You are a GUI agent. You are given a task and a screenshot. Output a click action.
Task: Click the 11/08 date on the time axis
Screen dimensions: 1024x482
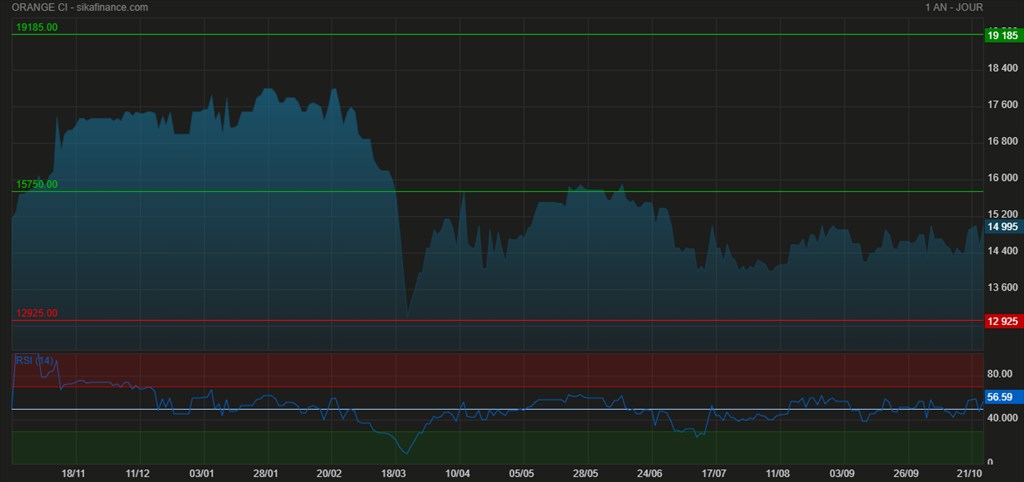[778, 473]
